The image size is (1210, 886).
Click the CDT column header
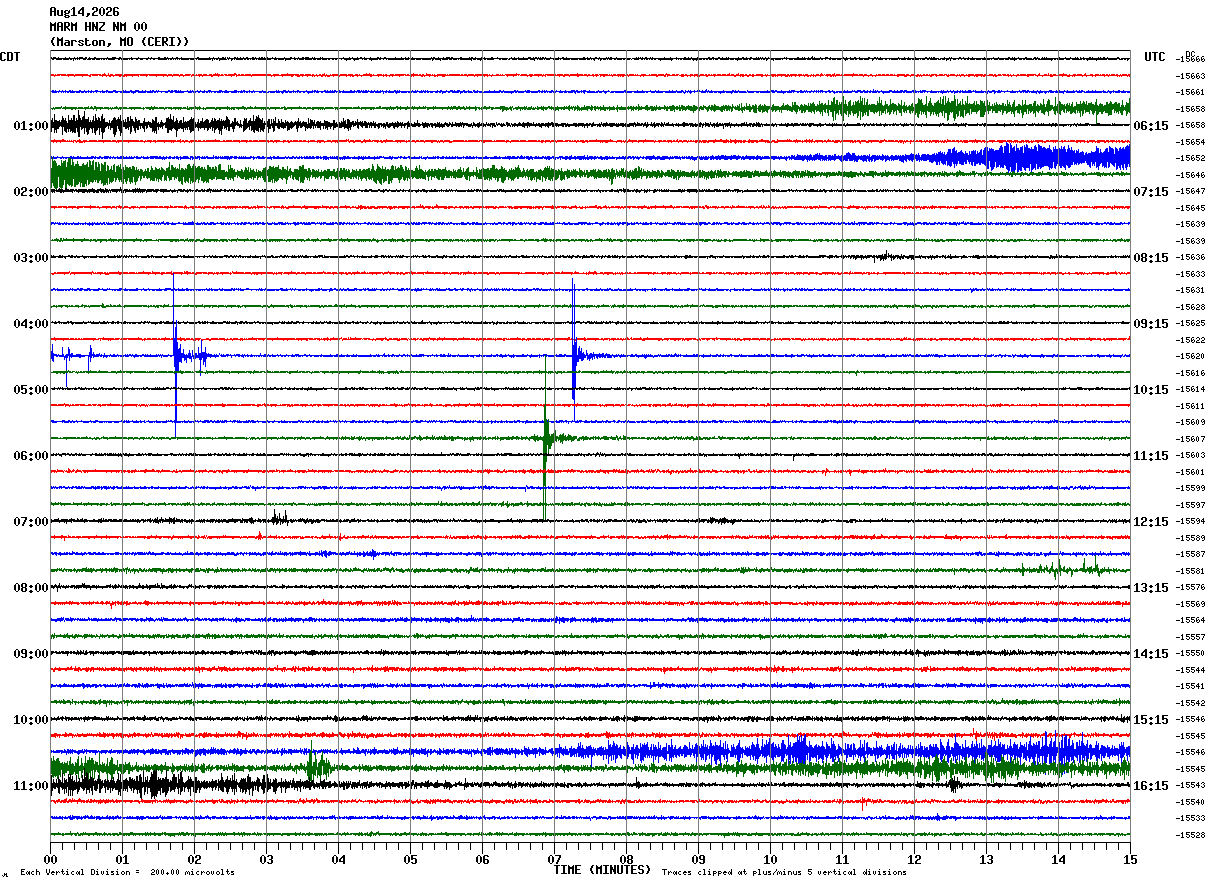click(x=10, y=57)
